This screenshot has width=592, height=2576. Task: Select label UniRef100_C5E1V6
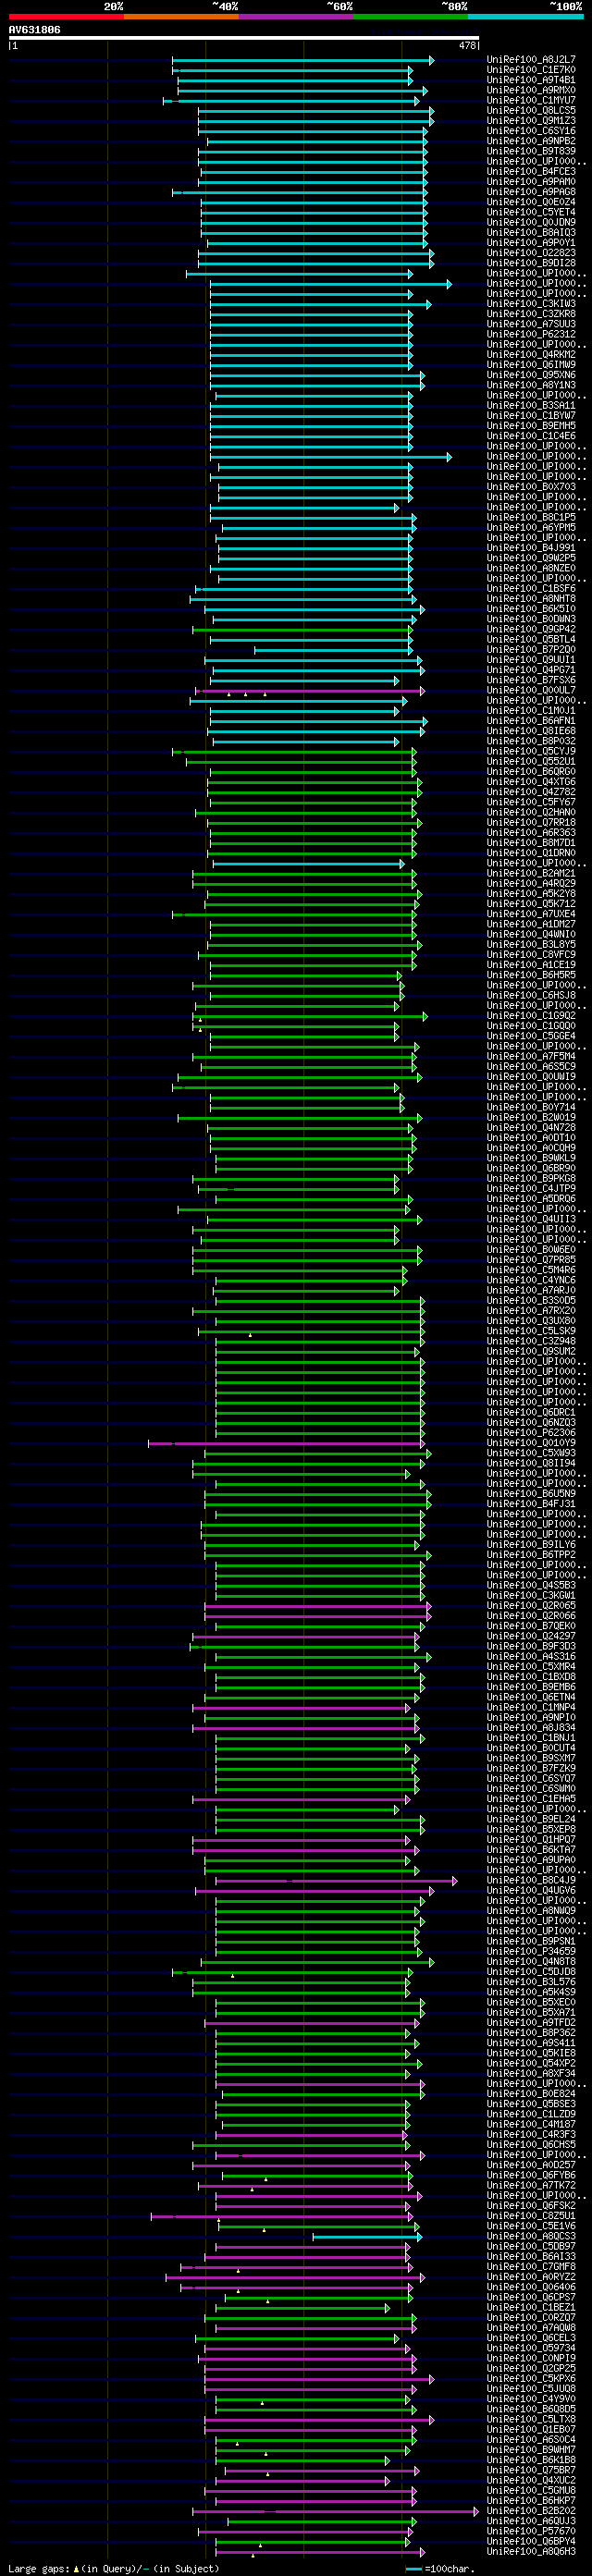pyautogui.click(x=531, y=2227)
